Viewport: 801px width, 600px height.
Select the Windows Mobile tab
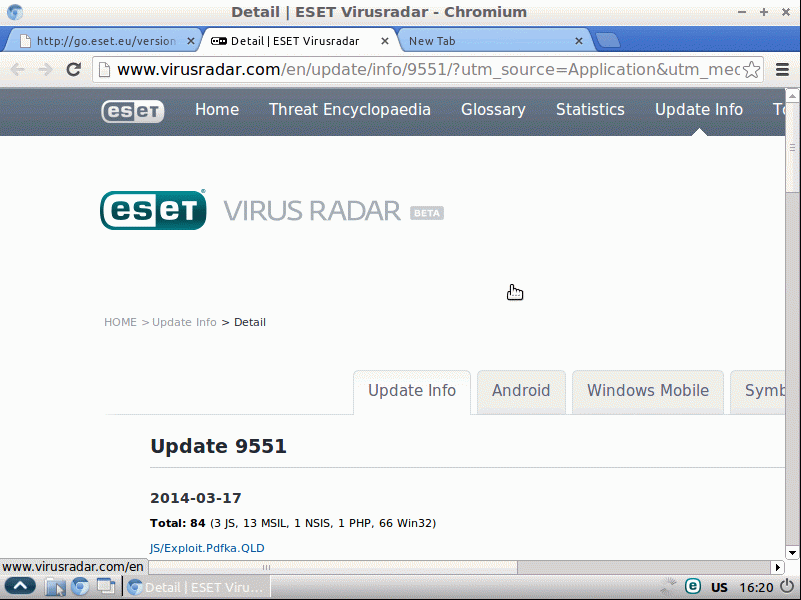pyautogui.click(x=648, y=391)
